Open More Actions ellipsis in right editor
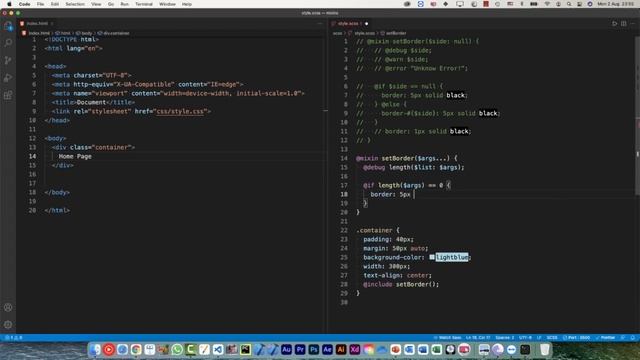640x360 pixels. (633, 24)
